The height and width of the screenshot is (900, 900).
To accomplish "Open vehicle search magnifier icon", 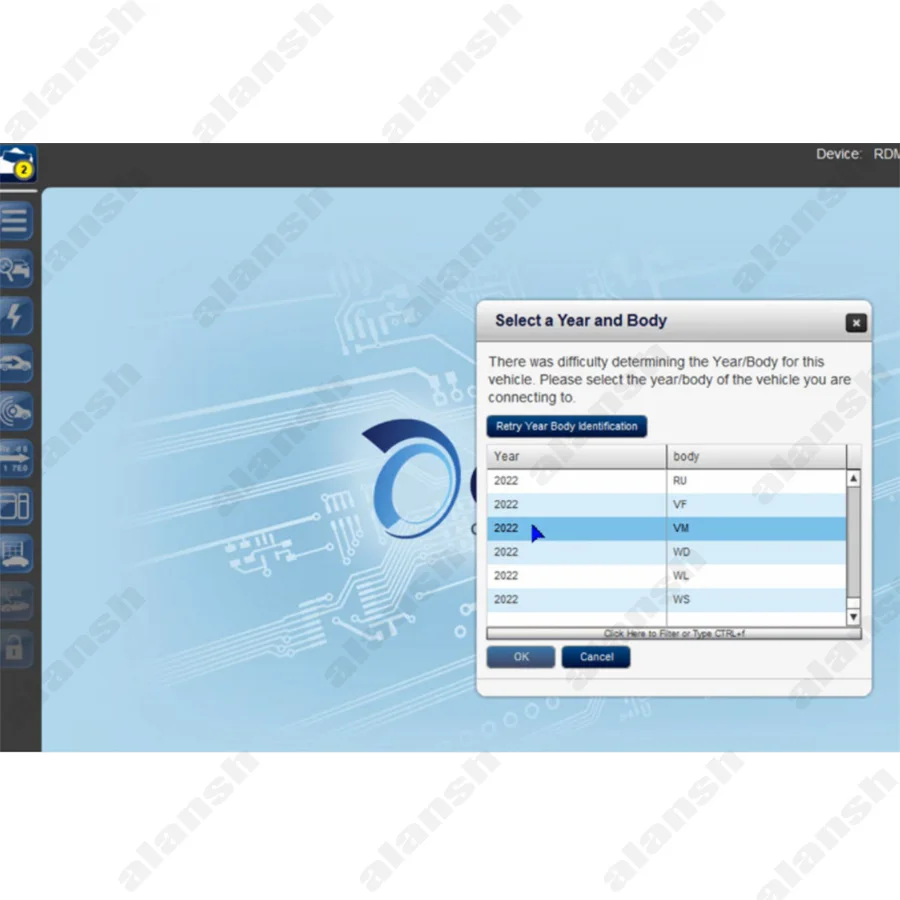I will (15, 269).
